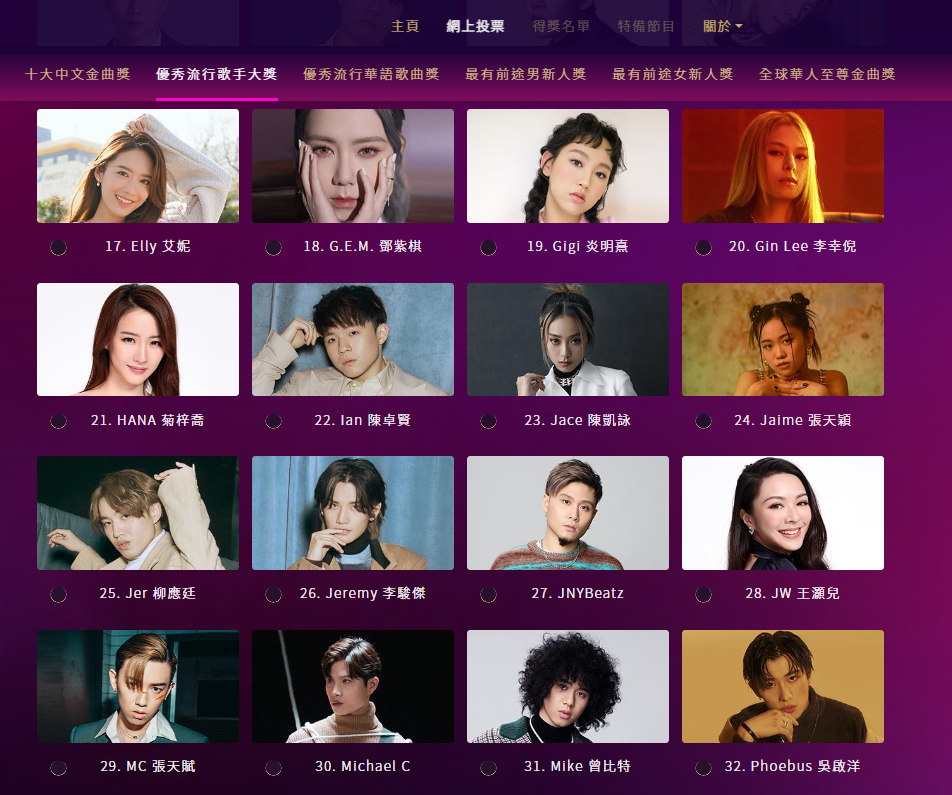The height and width of the screenshot is (795, 952).
Task: Click the JNYBeatz artist photo
Action: 568,513
